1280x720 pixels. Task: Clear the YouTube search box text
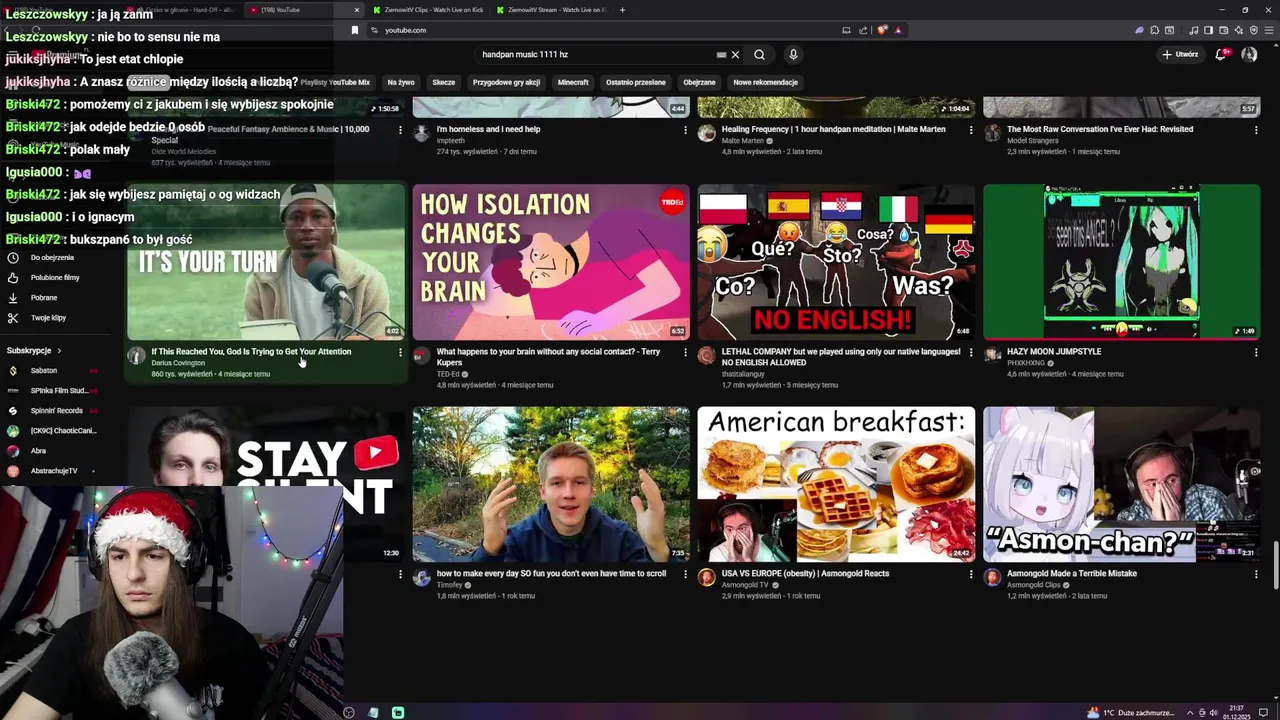(x=735, y=55)
